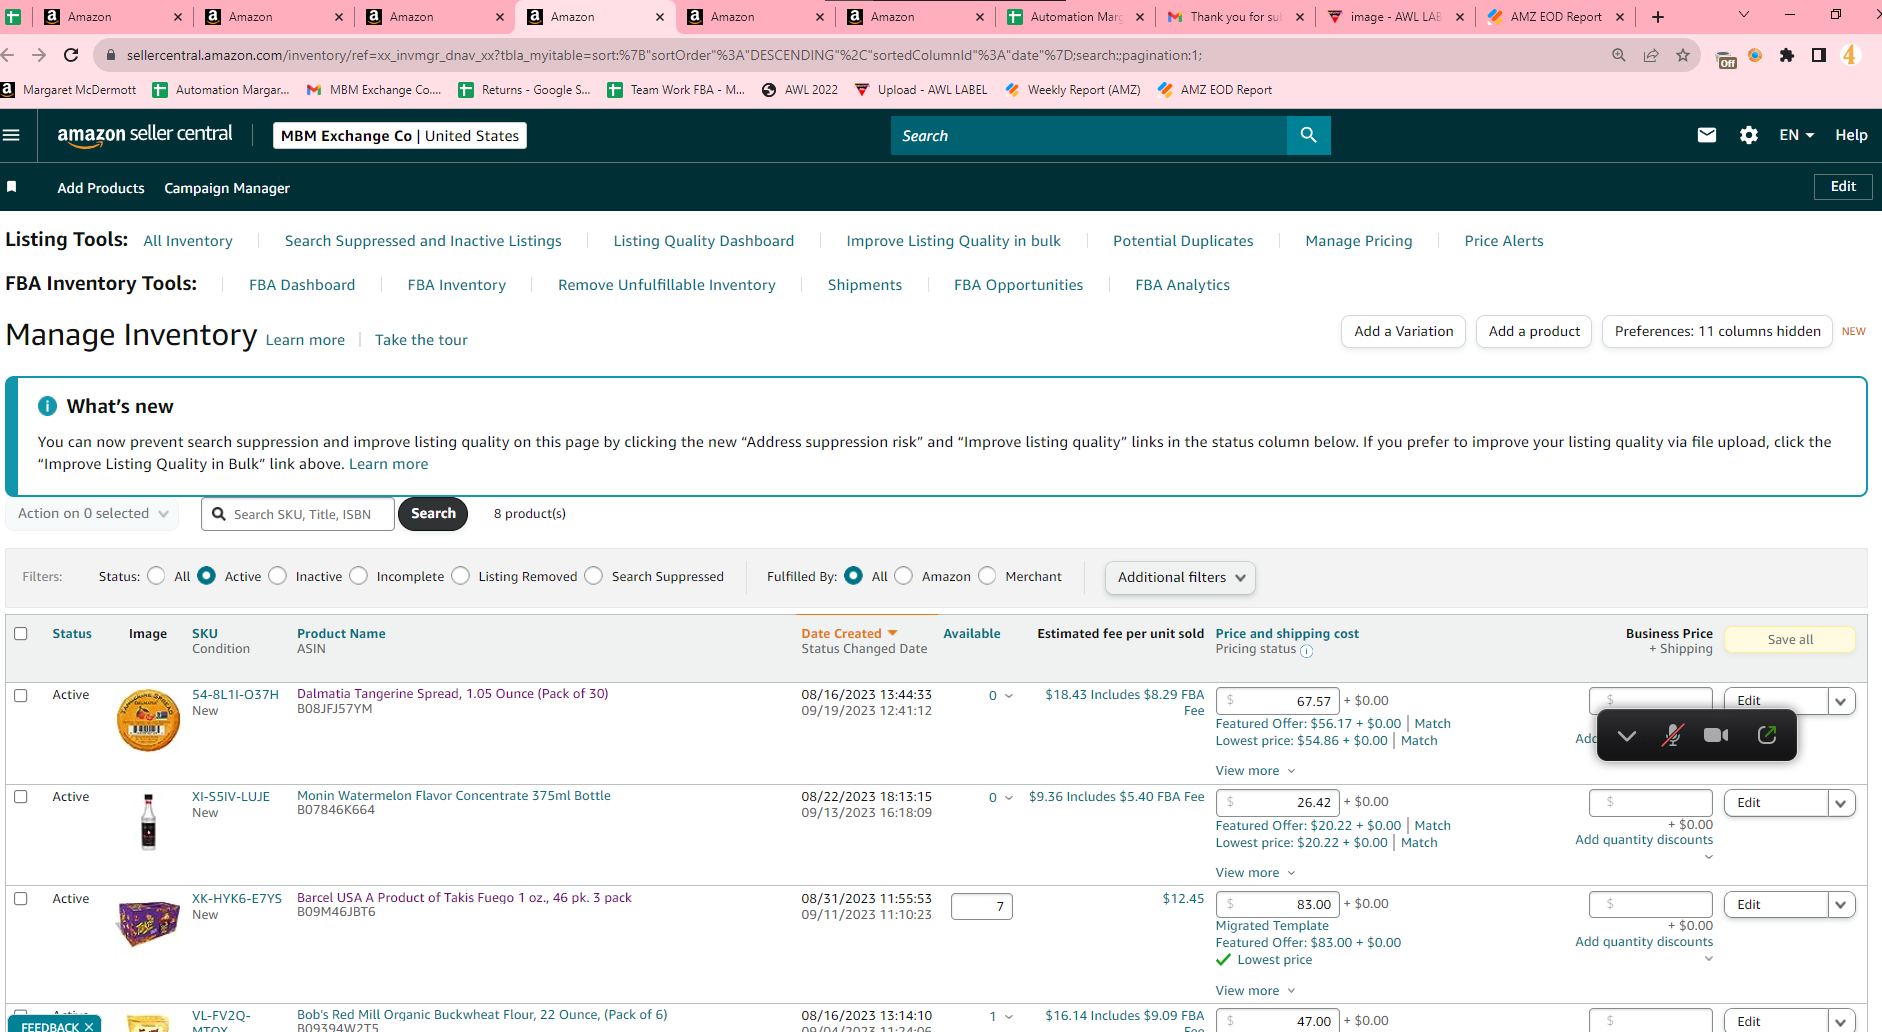Click the available quantity field showing 7
Image resolution: width=1882 pixels, height=1032 pixels.
982,907
